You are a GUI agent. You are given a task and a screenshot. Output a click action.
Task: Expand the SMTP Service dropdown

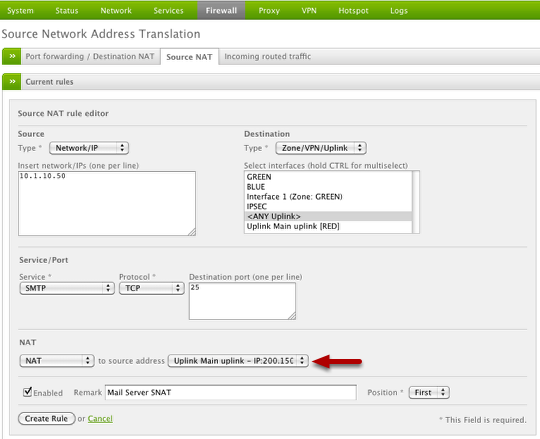[67, 288]
